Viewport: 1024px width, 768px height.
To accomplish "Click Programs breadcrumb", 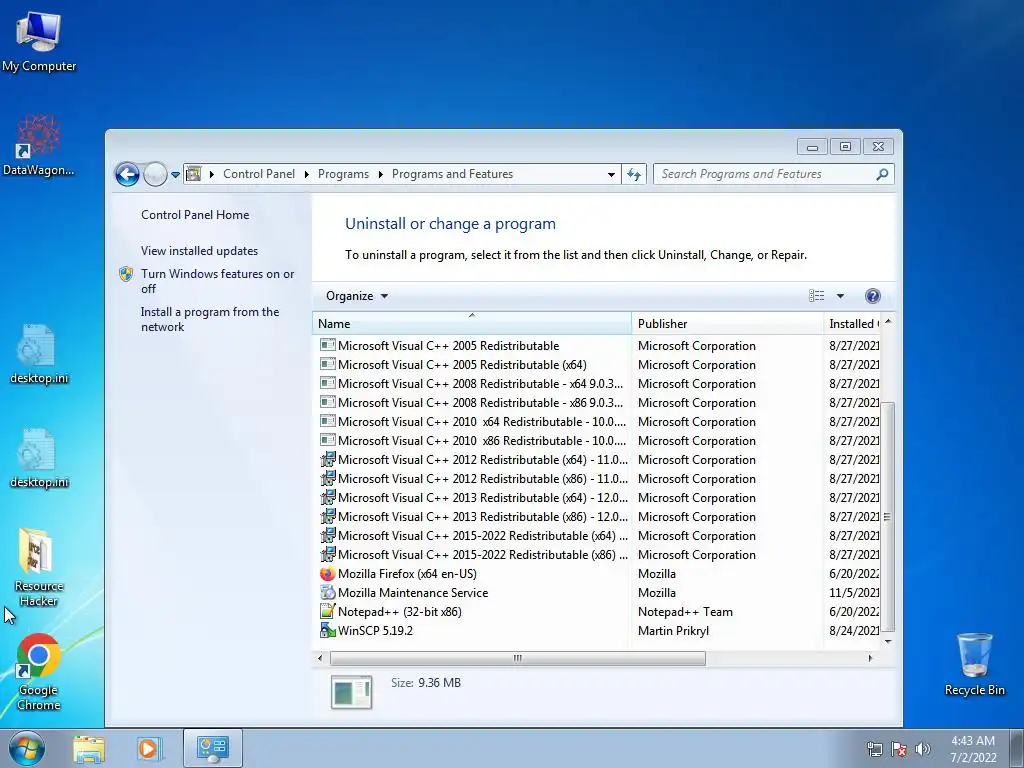I will pos(343,174).
